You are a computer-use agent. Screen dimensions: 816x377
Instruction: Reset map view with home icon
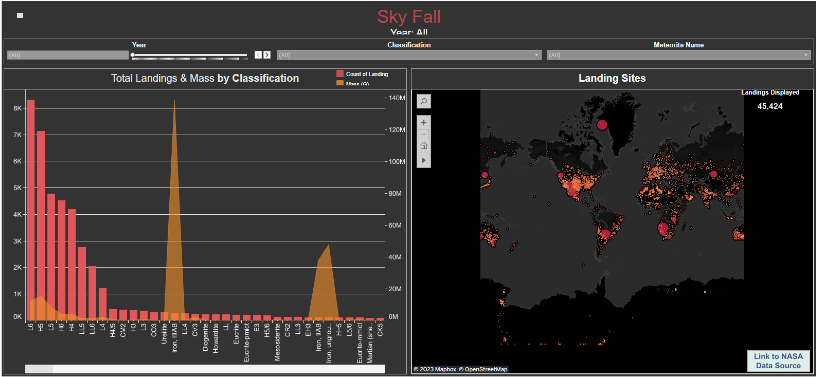(x=424, y=145)
